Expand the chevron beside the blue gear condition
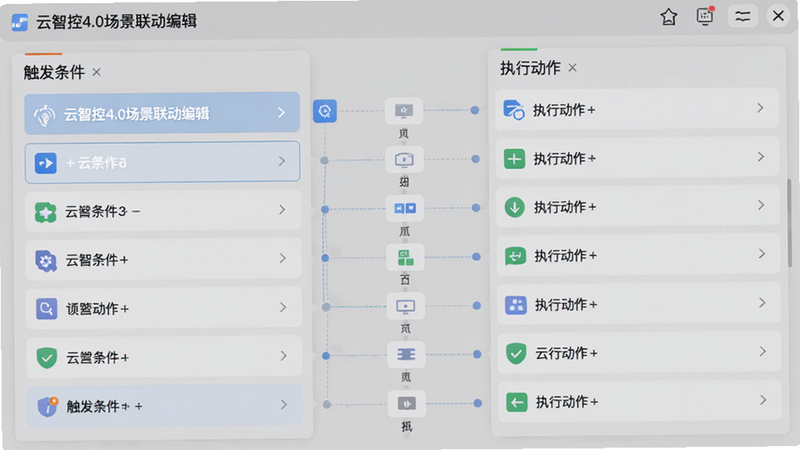800x450 pixels. pyautogui.click(x=283, y=259)
